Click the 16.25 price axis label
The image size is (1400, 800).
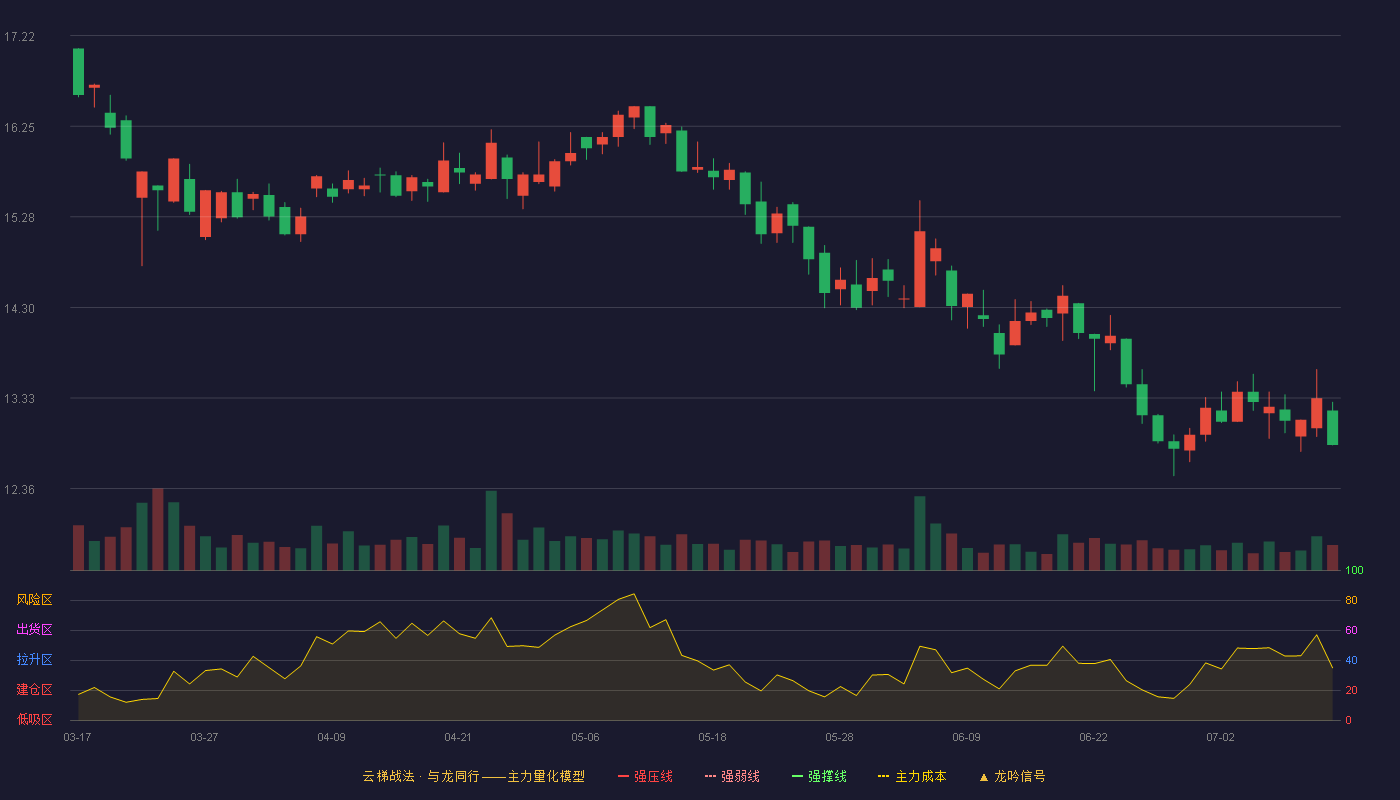click(x=19, y=127)
